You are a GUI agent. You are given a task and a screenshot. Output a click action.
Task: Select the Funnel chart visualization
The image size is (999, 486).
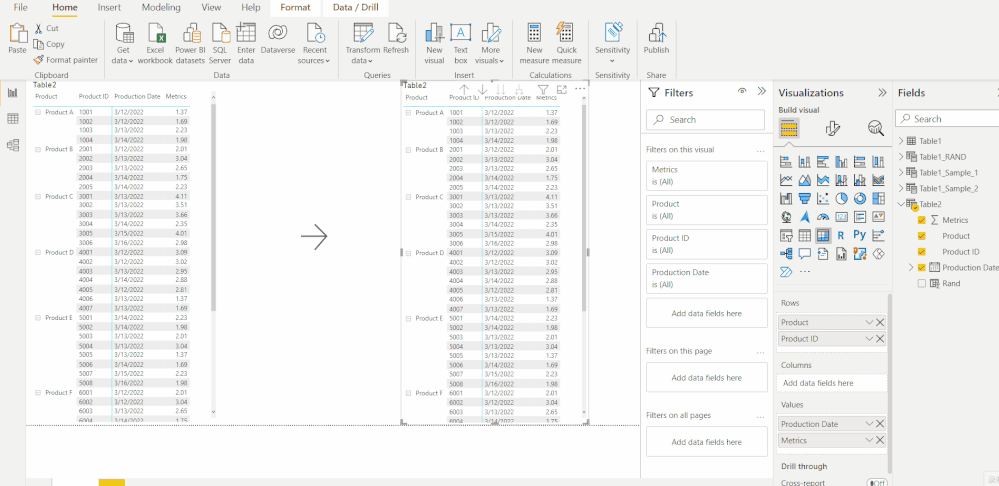pos(804,199)
